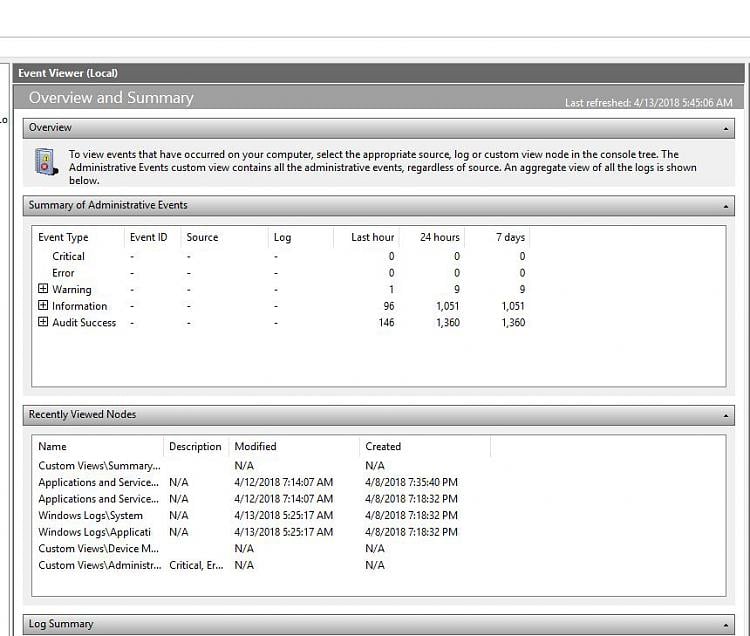The image size is (750, 636).
Task: Collapse the Summary of Administrative Events section
Action: 726,206
